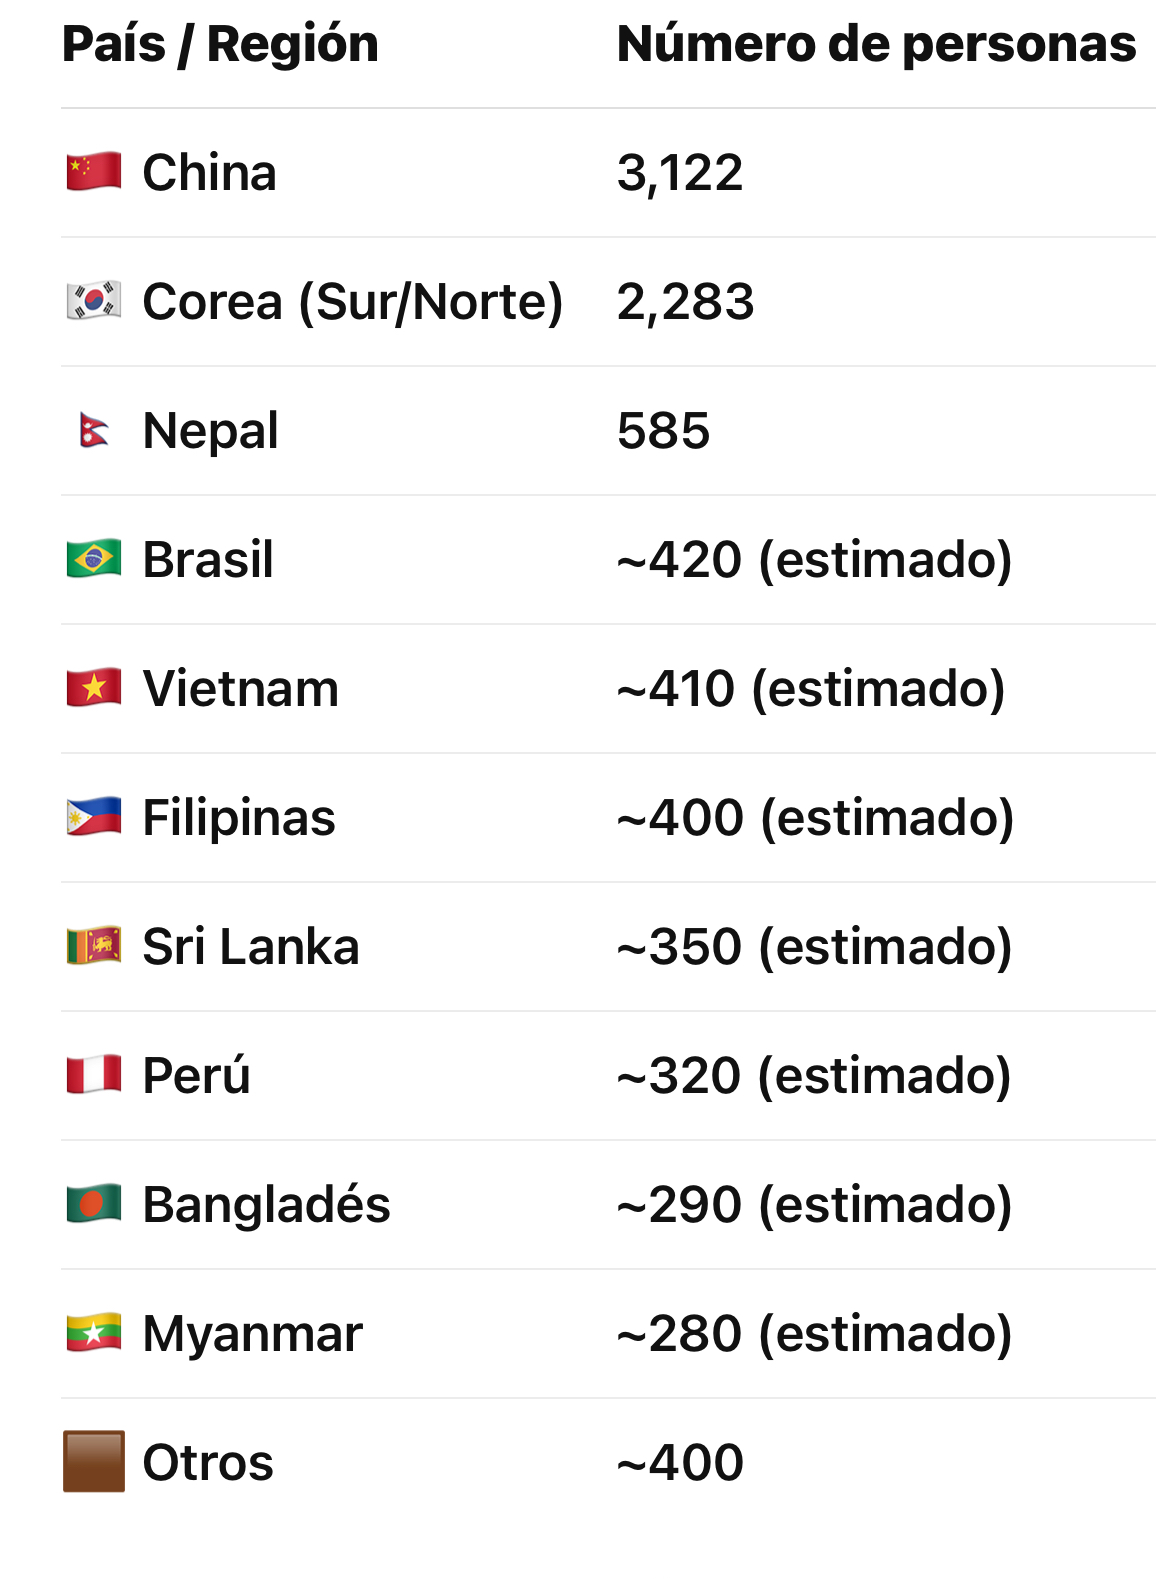
Task: Click the South Korea flag icon
Action: (x=94, y=301)
